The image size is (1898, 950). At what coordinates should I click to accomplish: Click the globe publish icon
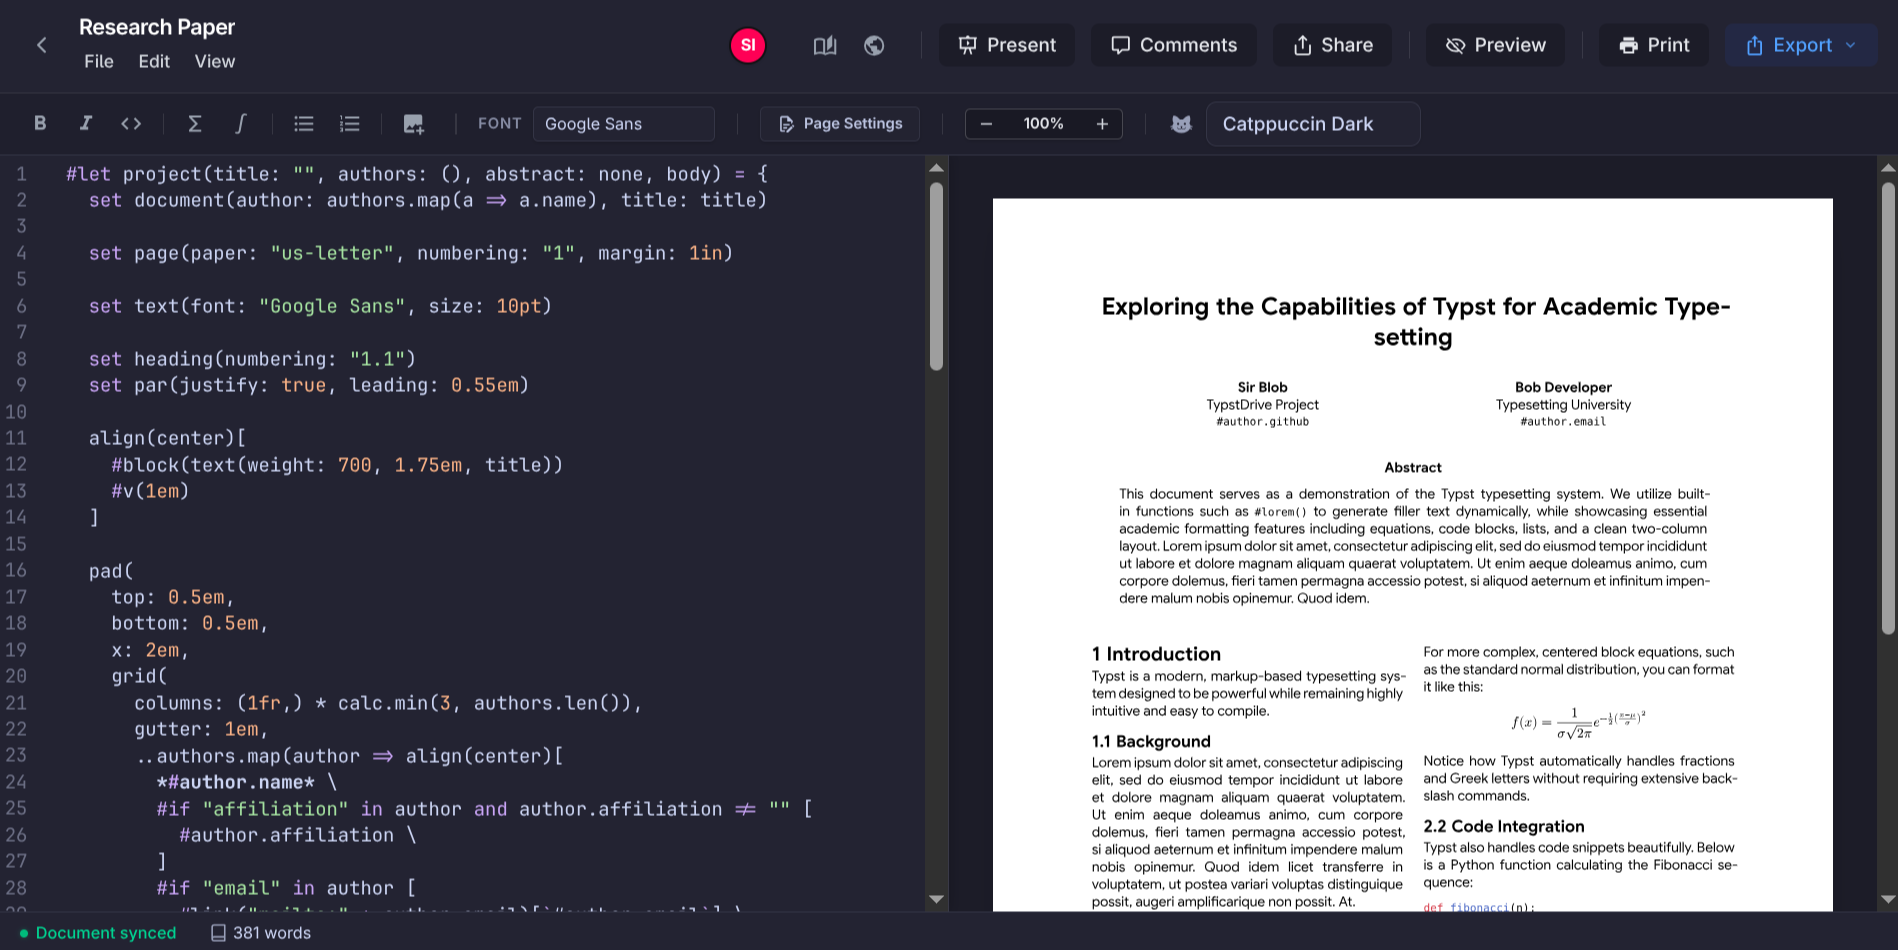[x=874, y=45]
